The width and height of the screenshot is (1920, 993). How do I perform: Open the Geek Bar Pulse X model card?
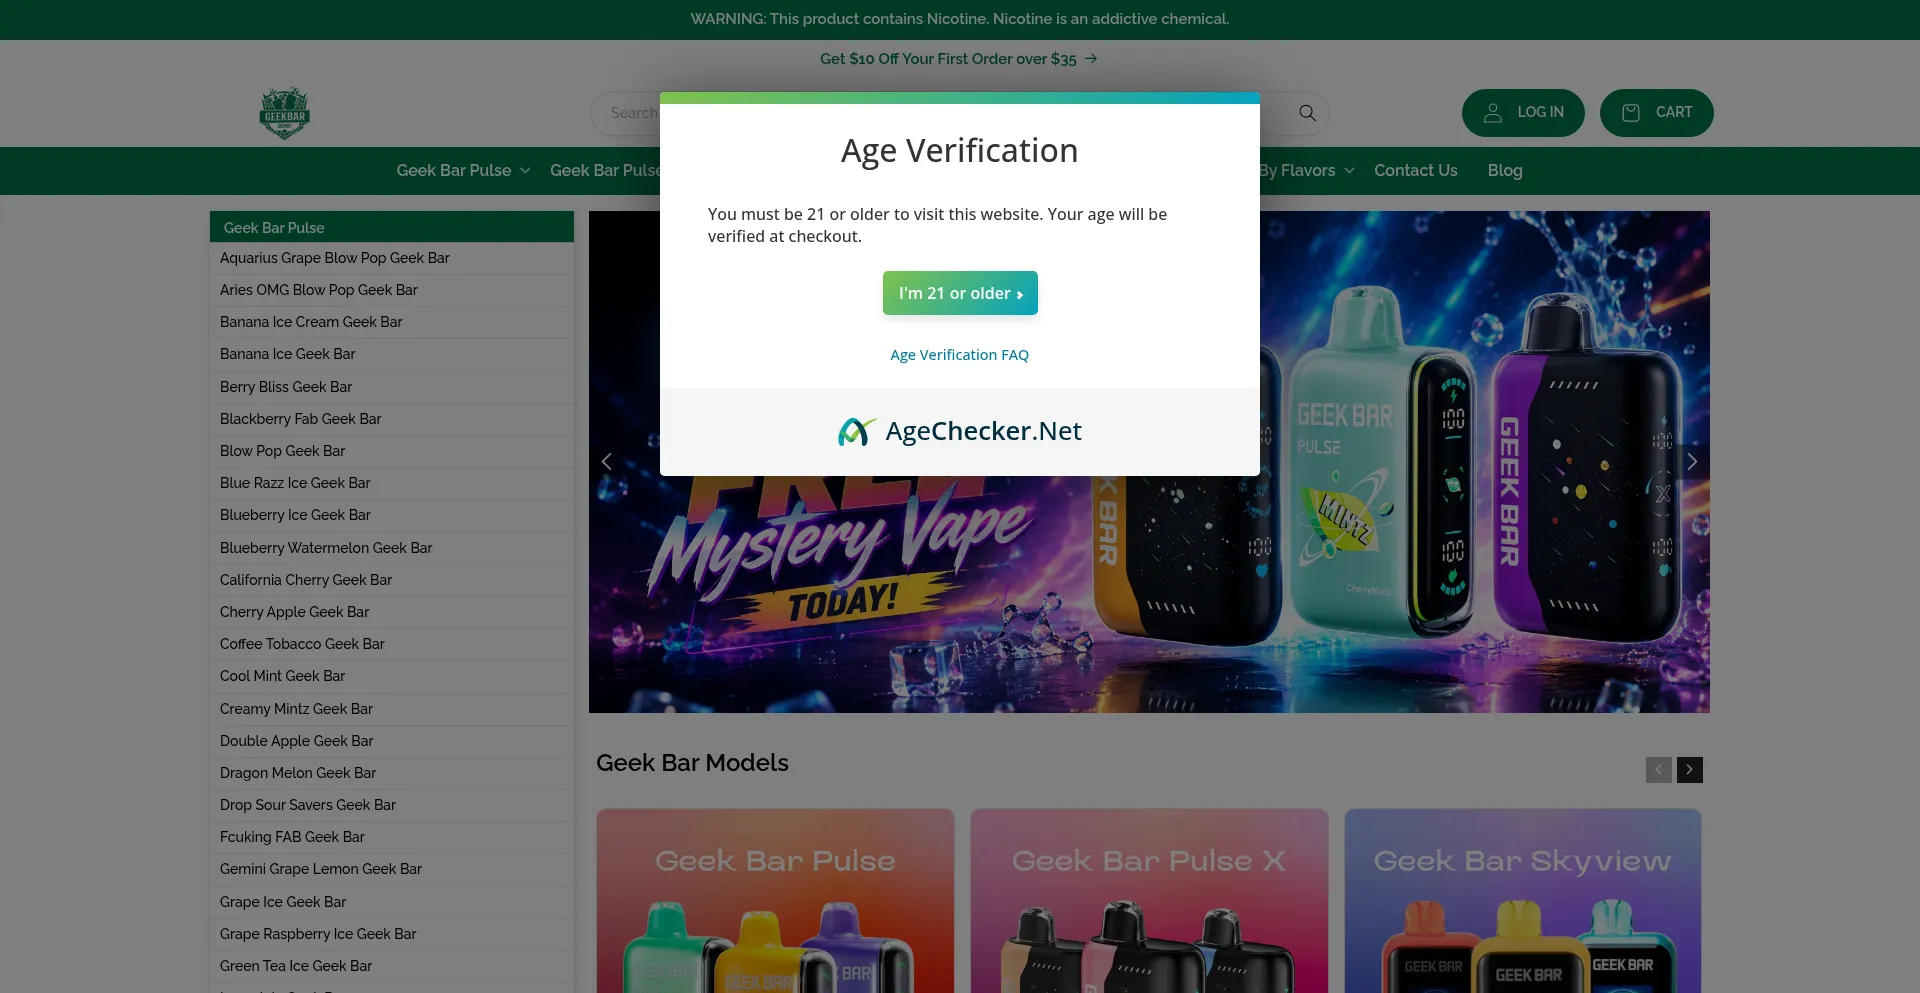1149,901
